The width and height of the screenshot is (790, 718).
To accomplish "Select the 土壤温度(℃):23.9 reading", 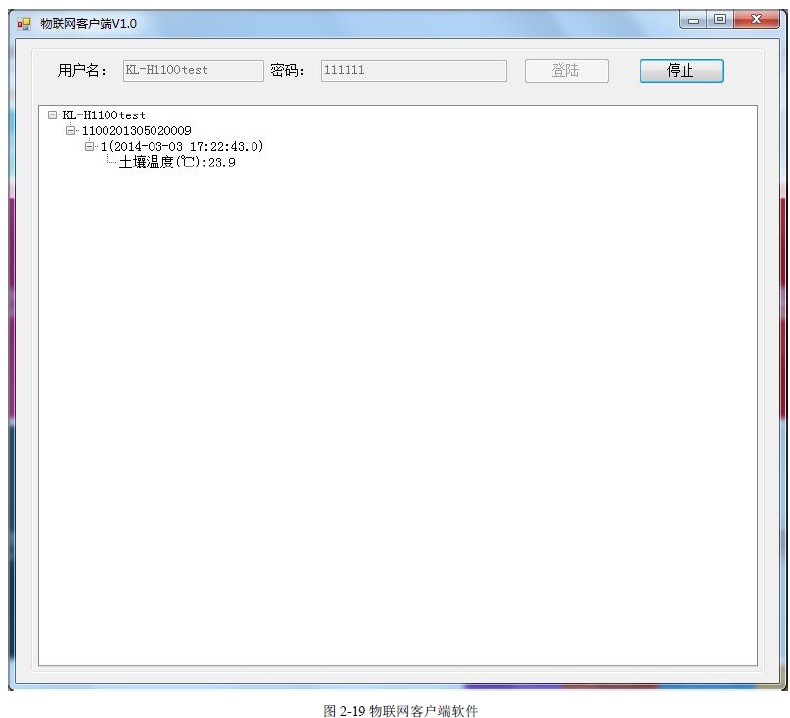I will pos(177,162).
